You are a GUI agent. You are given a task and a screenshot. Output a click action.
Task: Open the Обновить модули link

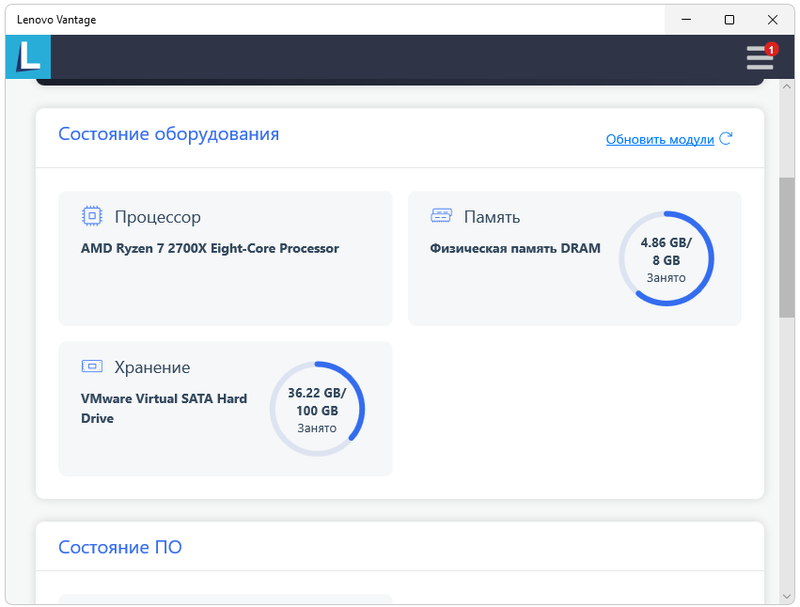click(x=659, y=140)
